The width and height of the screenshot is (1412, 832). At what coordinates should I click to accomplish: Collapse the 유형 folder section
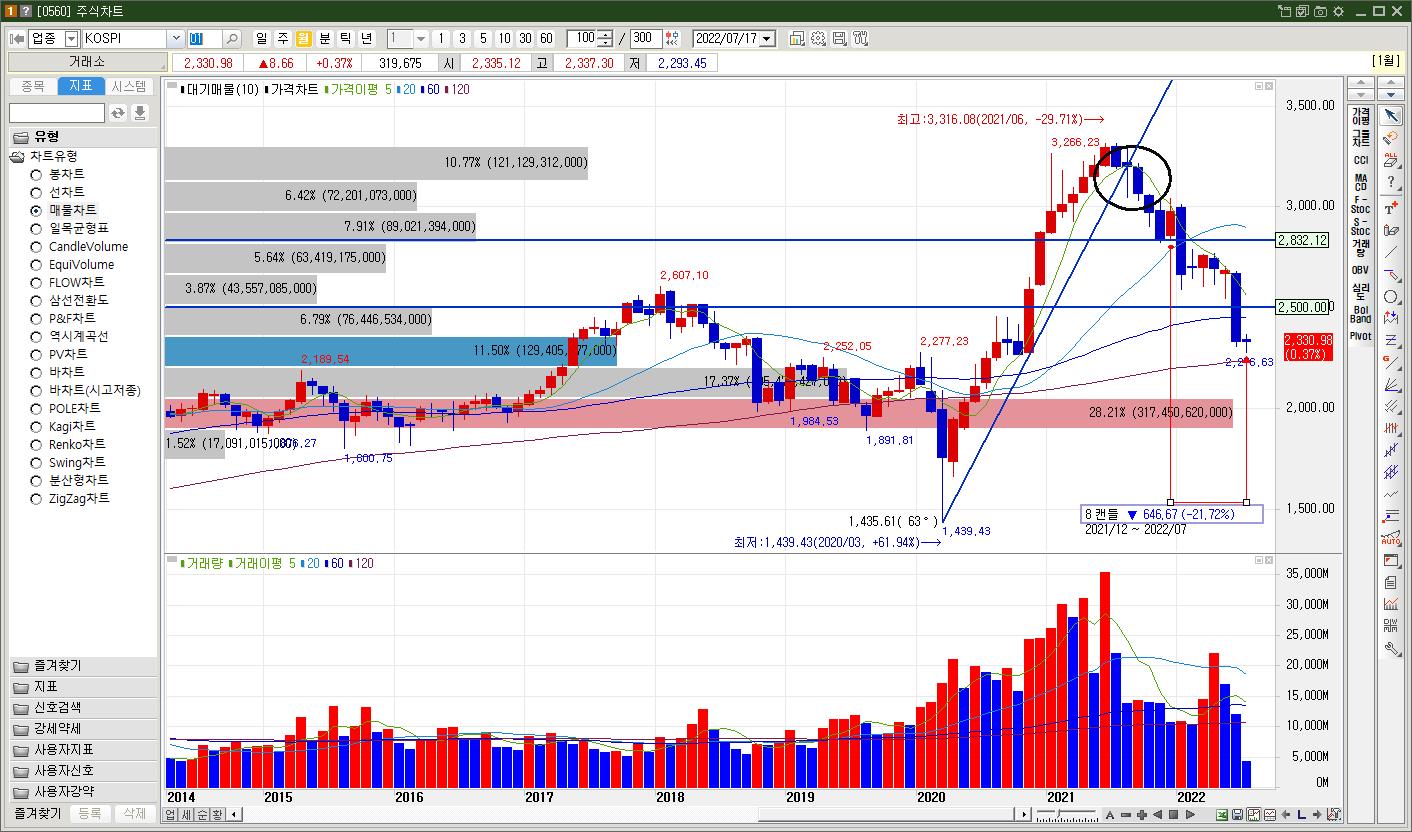click(x=82, y=137)
